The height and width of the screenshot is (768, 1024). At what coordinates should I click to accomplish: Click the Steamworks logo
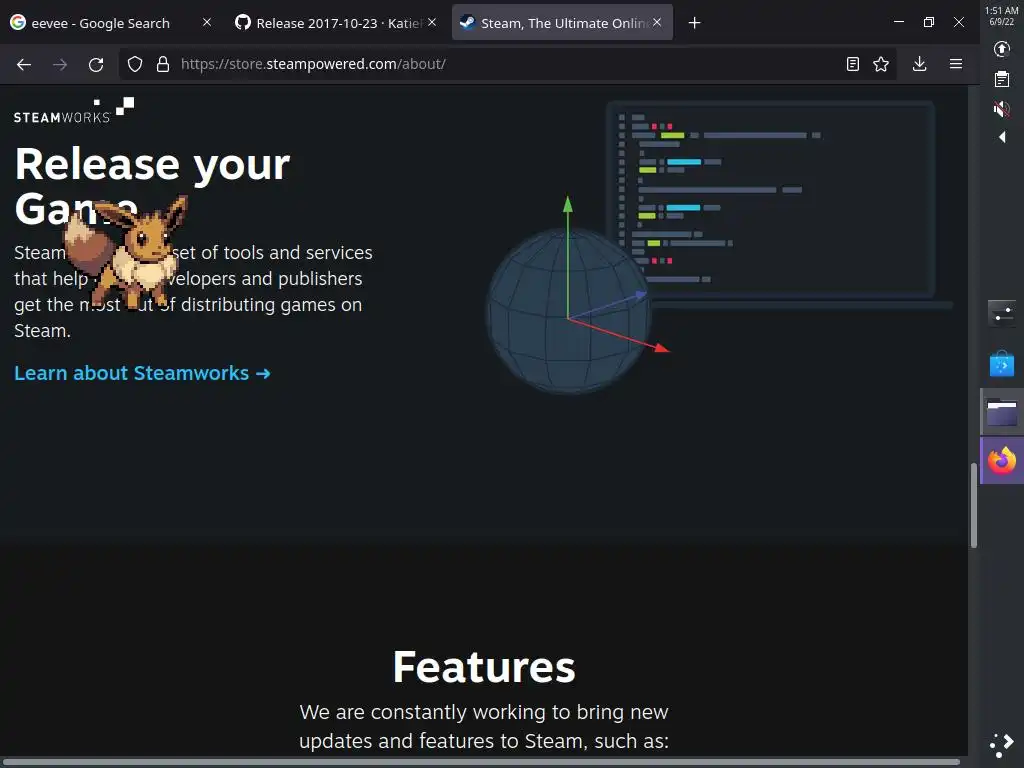[x=74, y=110]
